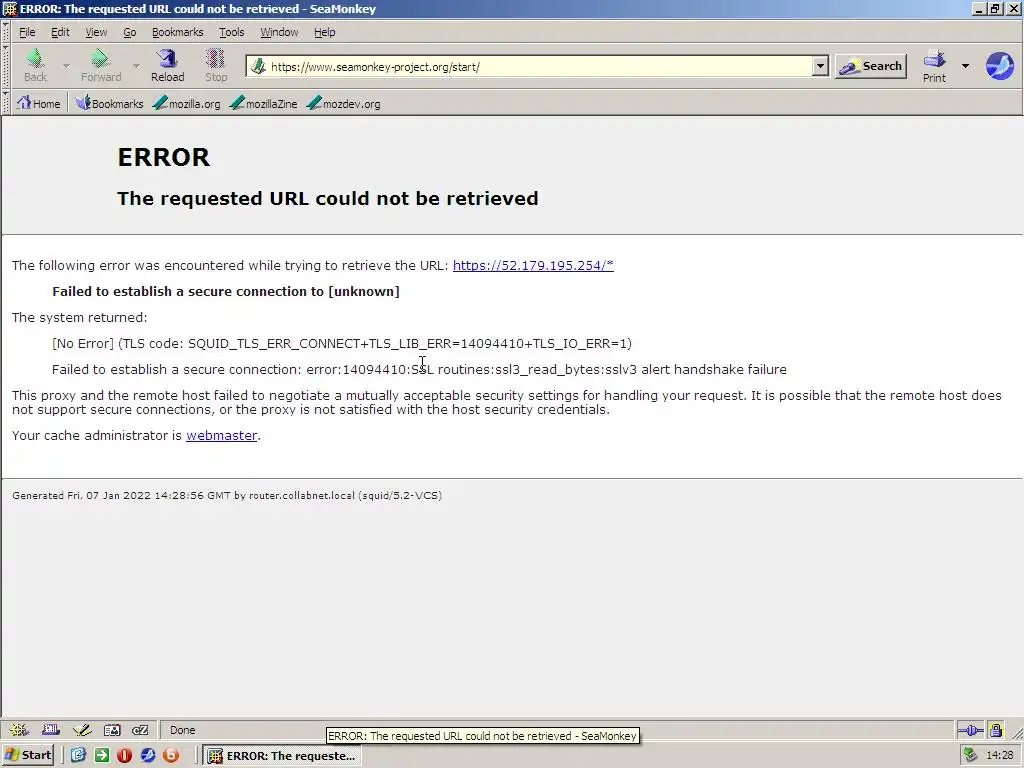
Task: Launch green arrow Quick Launch icon
Action: click(102, 756)
